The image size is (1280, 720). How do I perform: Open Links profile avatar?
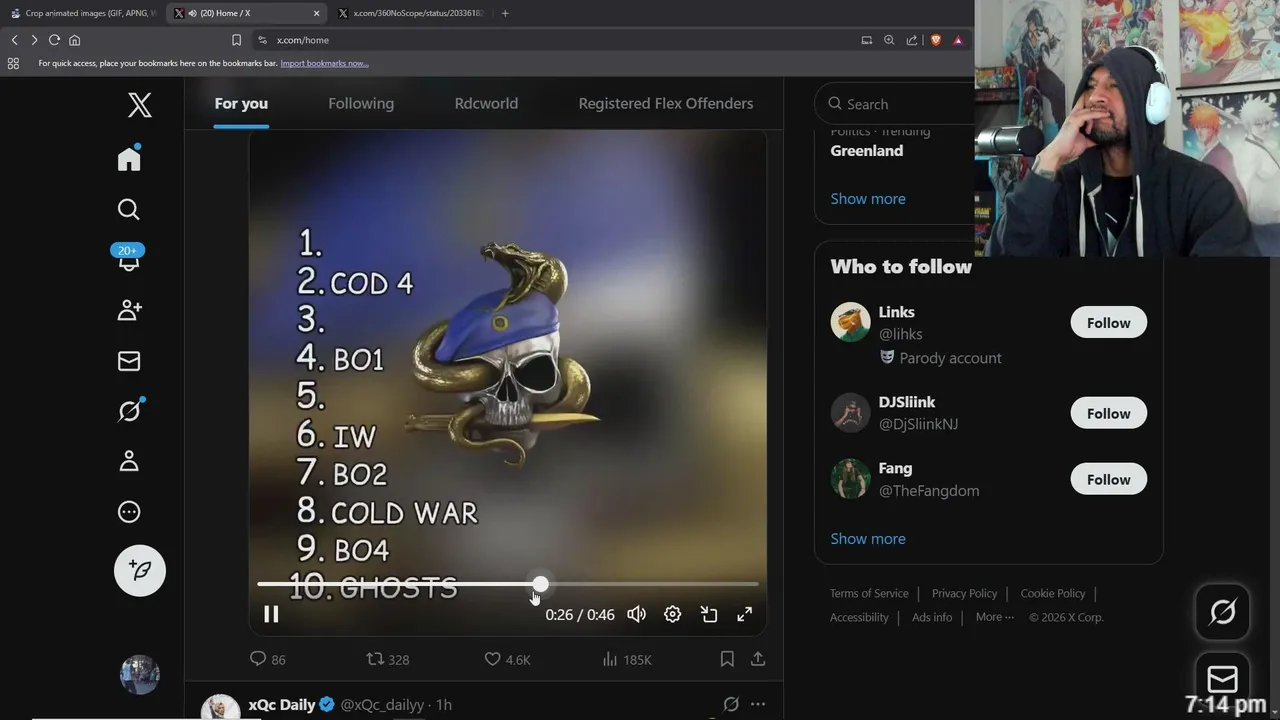coord(850,322)
